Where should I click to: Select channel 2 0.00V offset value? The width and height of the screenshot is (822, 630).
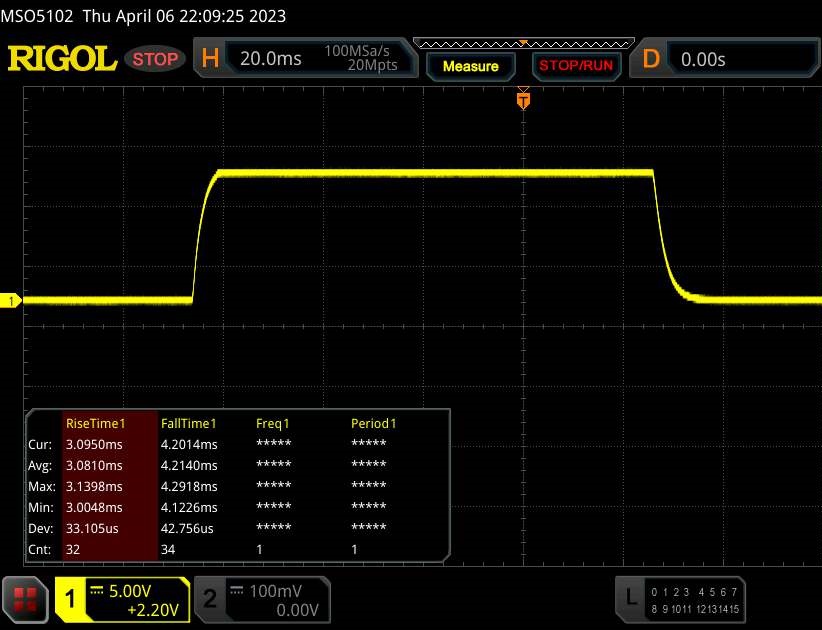point(297,610)
